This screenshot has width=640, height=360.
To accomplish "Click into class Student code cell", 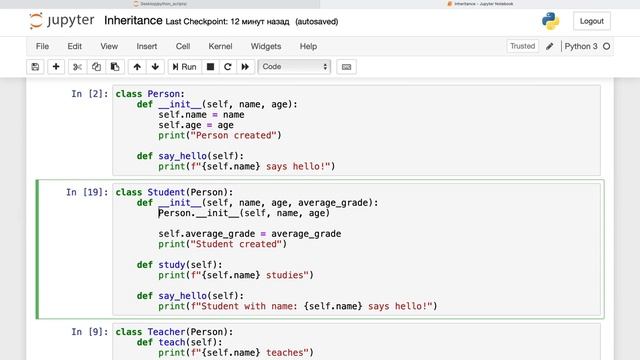I will (356, 249).
